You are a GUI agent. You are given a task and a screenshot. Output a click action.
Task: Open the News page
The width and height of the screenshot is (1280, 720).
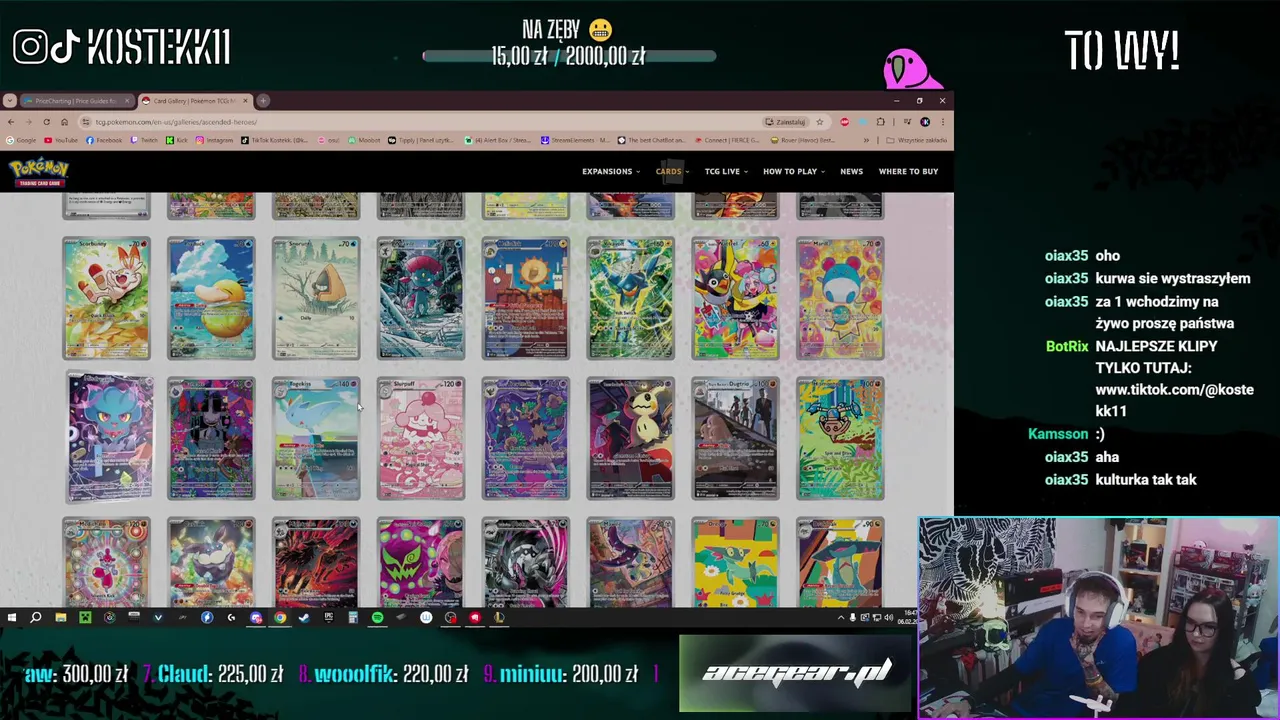pyautogui.click(x=851, y=172)
